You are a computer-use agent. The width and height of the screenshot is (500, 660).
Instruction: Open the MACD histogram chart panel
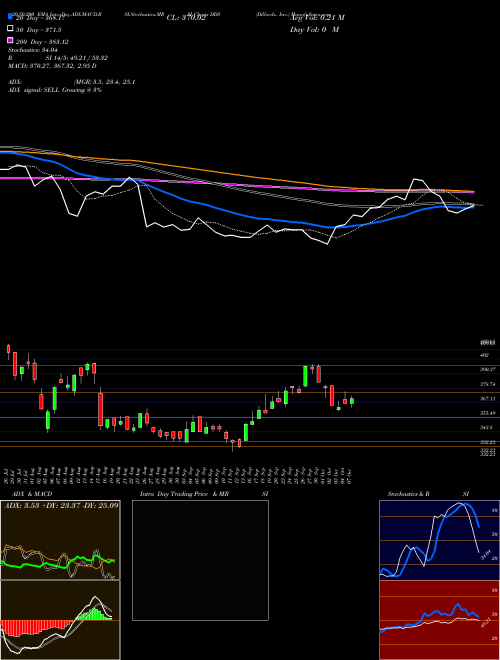pos(60,620)
